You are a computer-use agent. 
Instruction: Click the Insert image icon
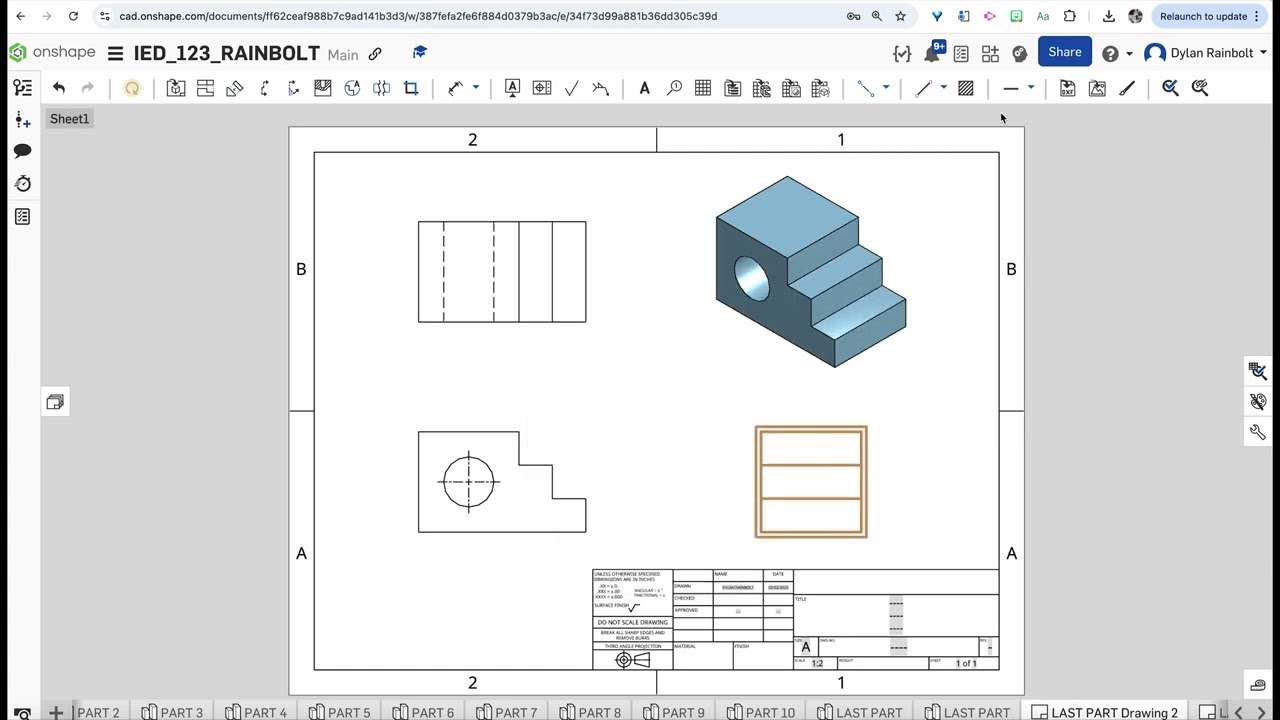pyautogui.click(x=1097, y=89)
